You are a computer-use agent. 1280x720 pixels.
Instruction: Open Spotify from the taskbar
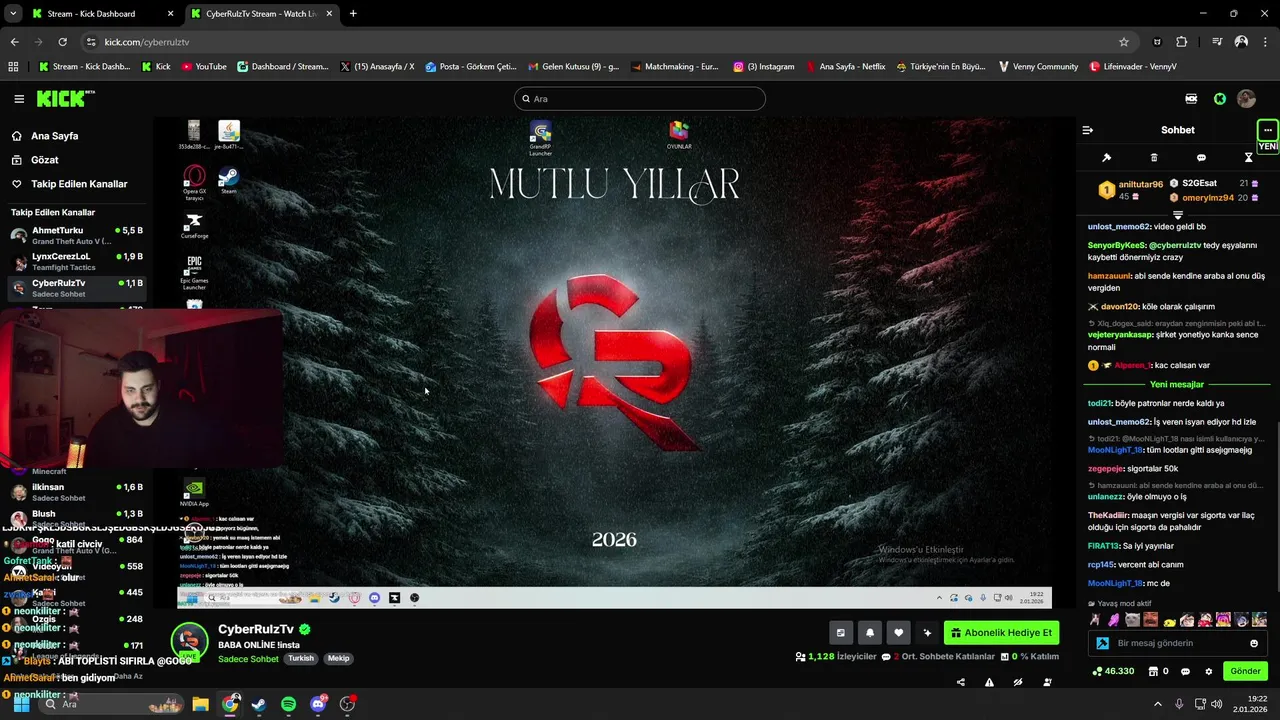pyautogui.click(x=288, y=704)
